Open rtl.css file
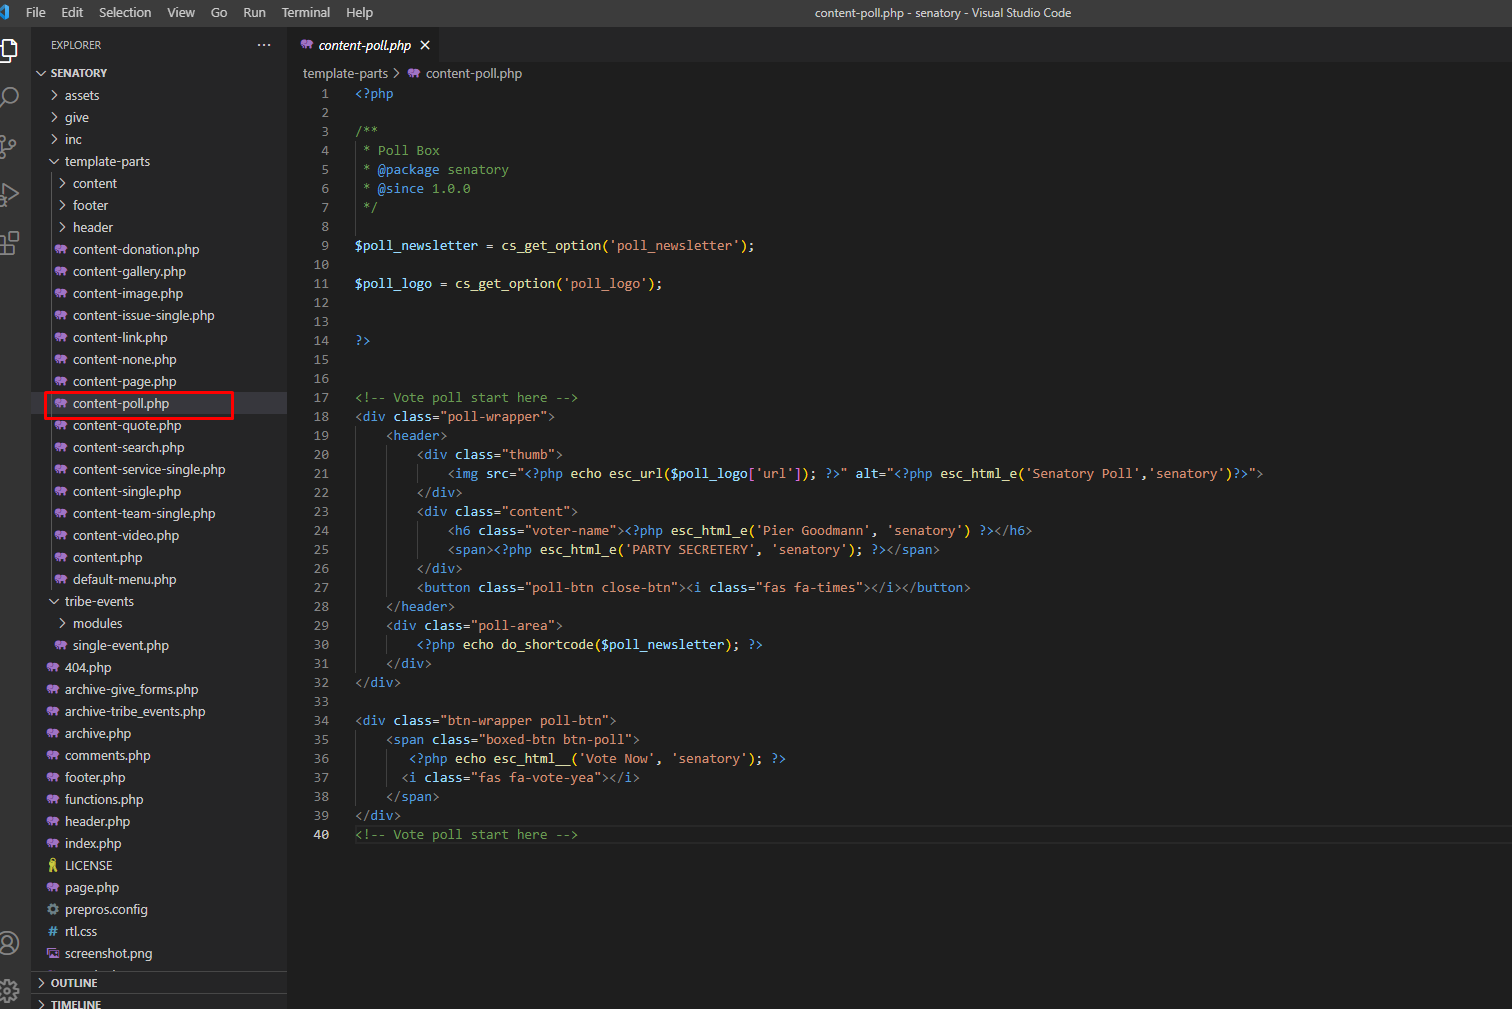Image resolution: width=1512 pixels, height=1009 pixels. (x=159, y=931)
